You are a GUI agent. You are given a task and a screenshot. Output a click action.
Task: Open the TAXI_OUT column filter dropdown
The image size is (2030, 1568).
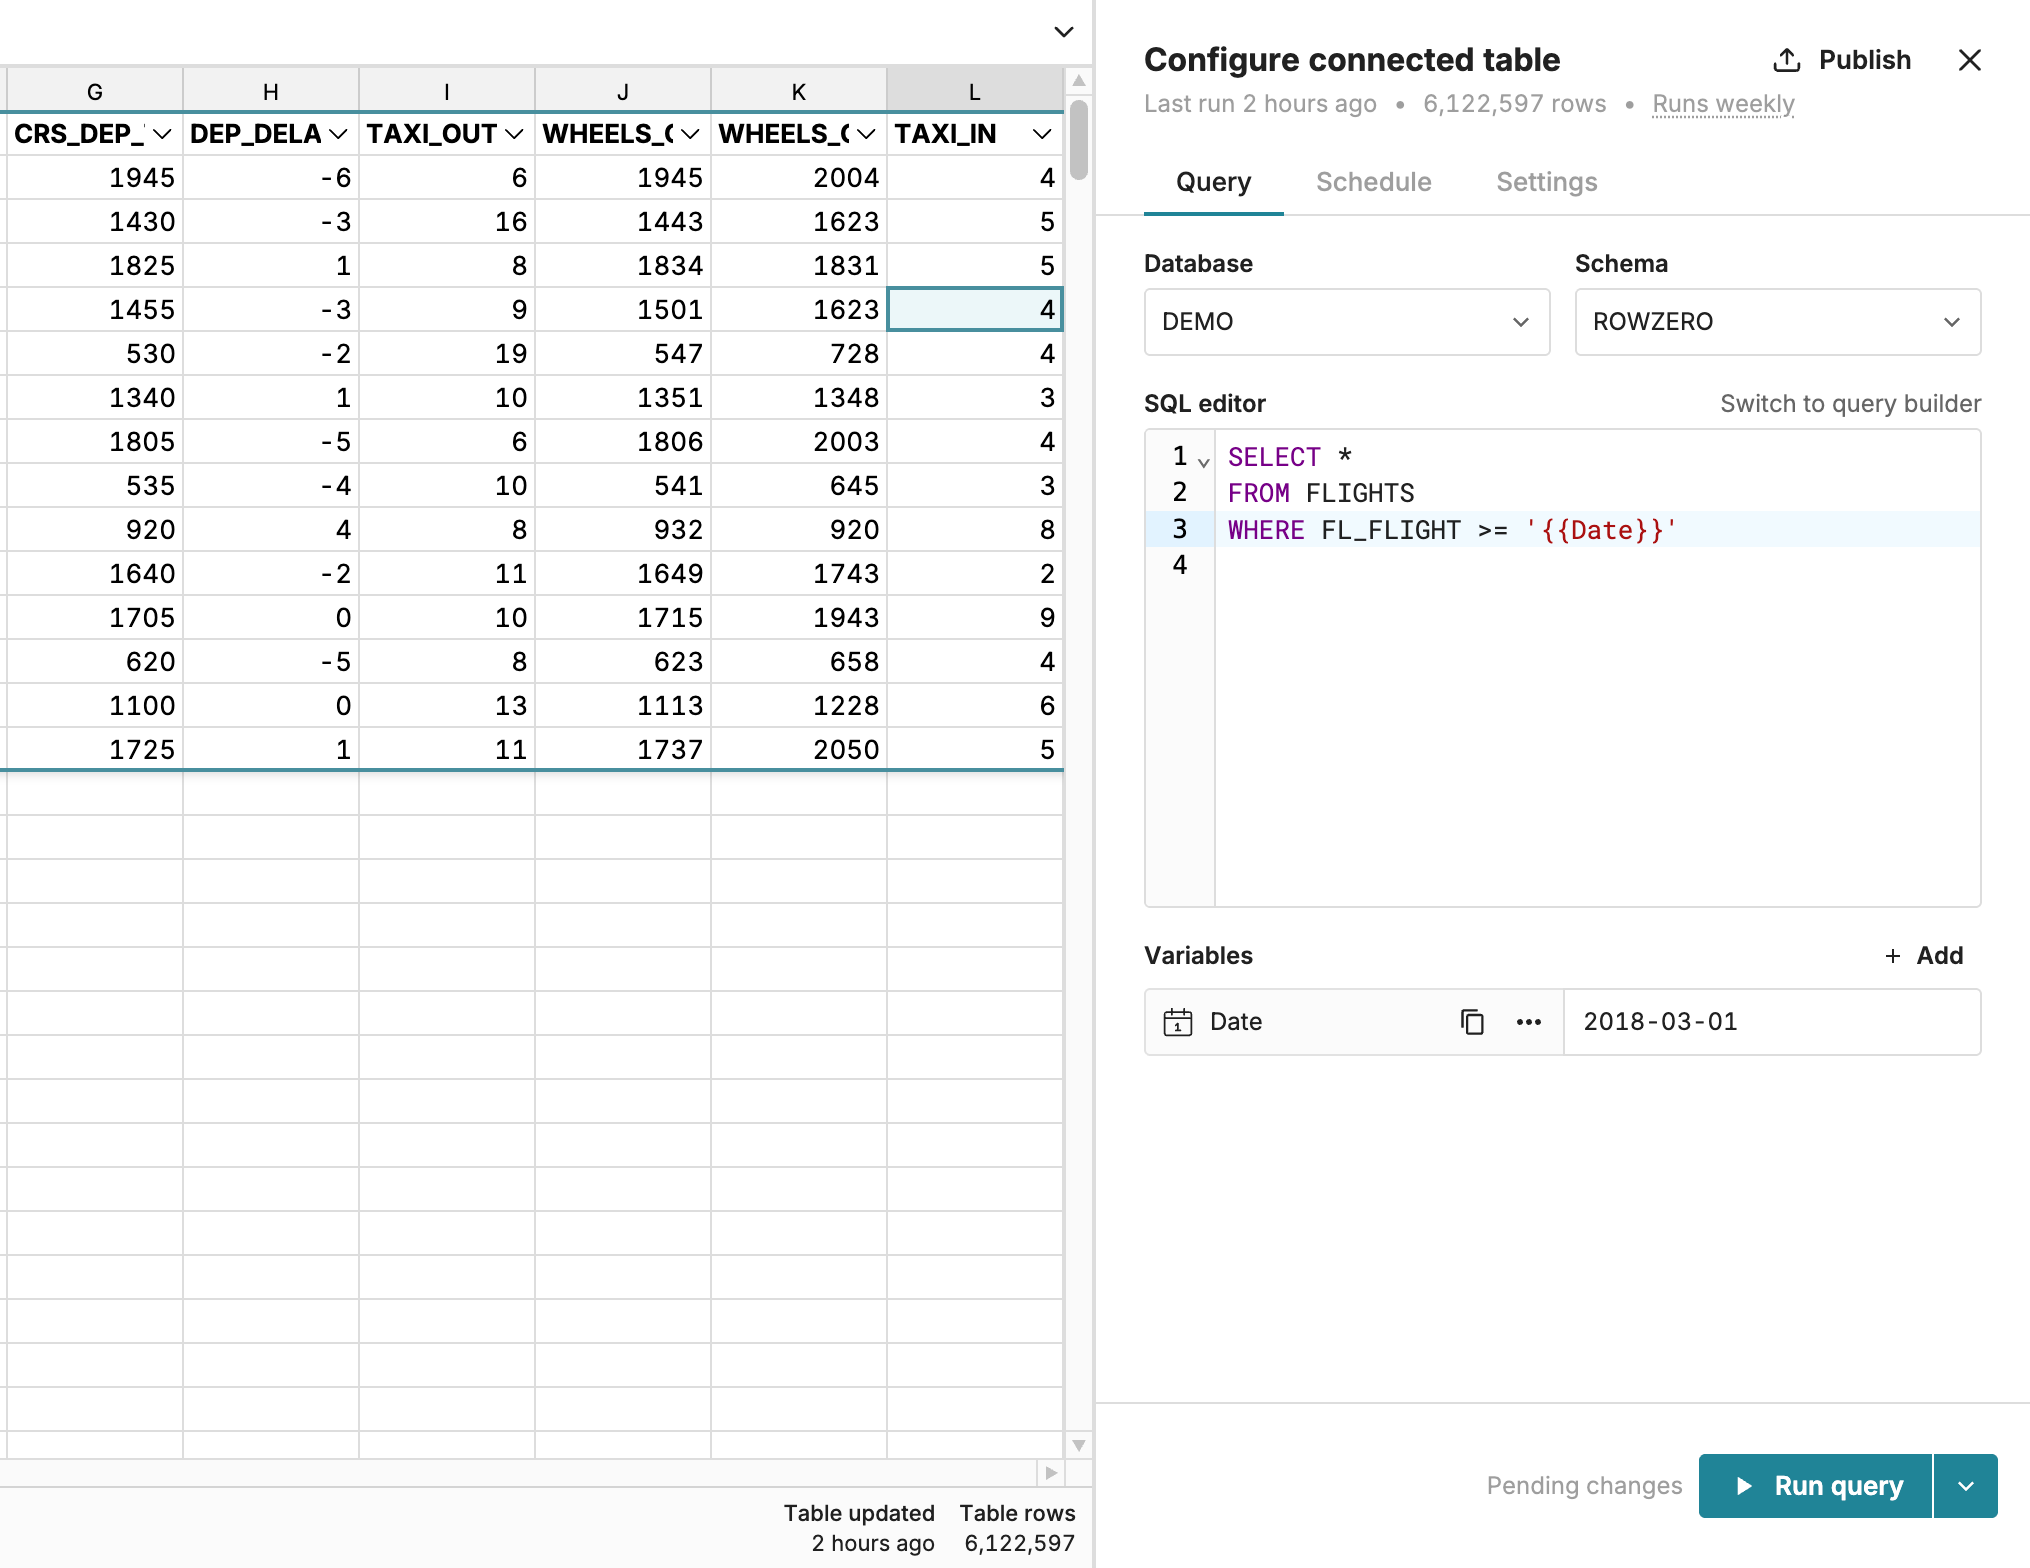click(514, 134)
